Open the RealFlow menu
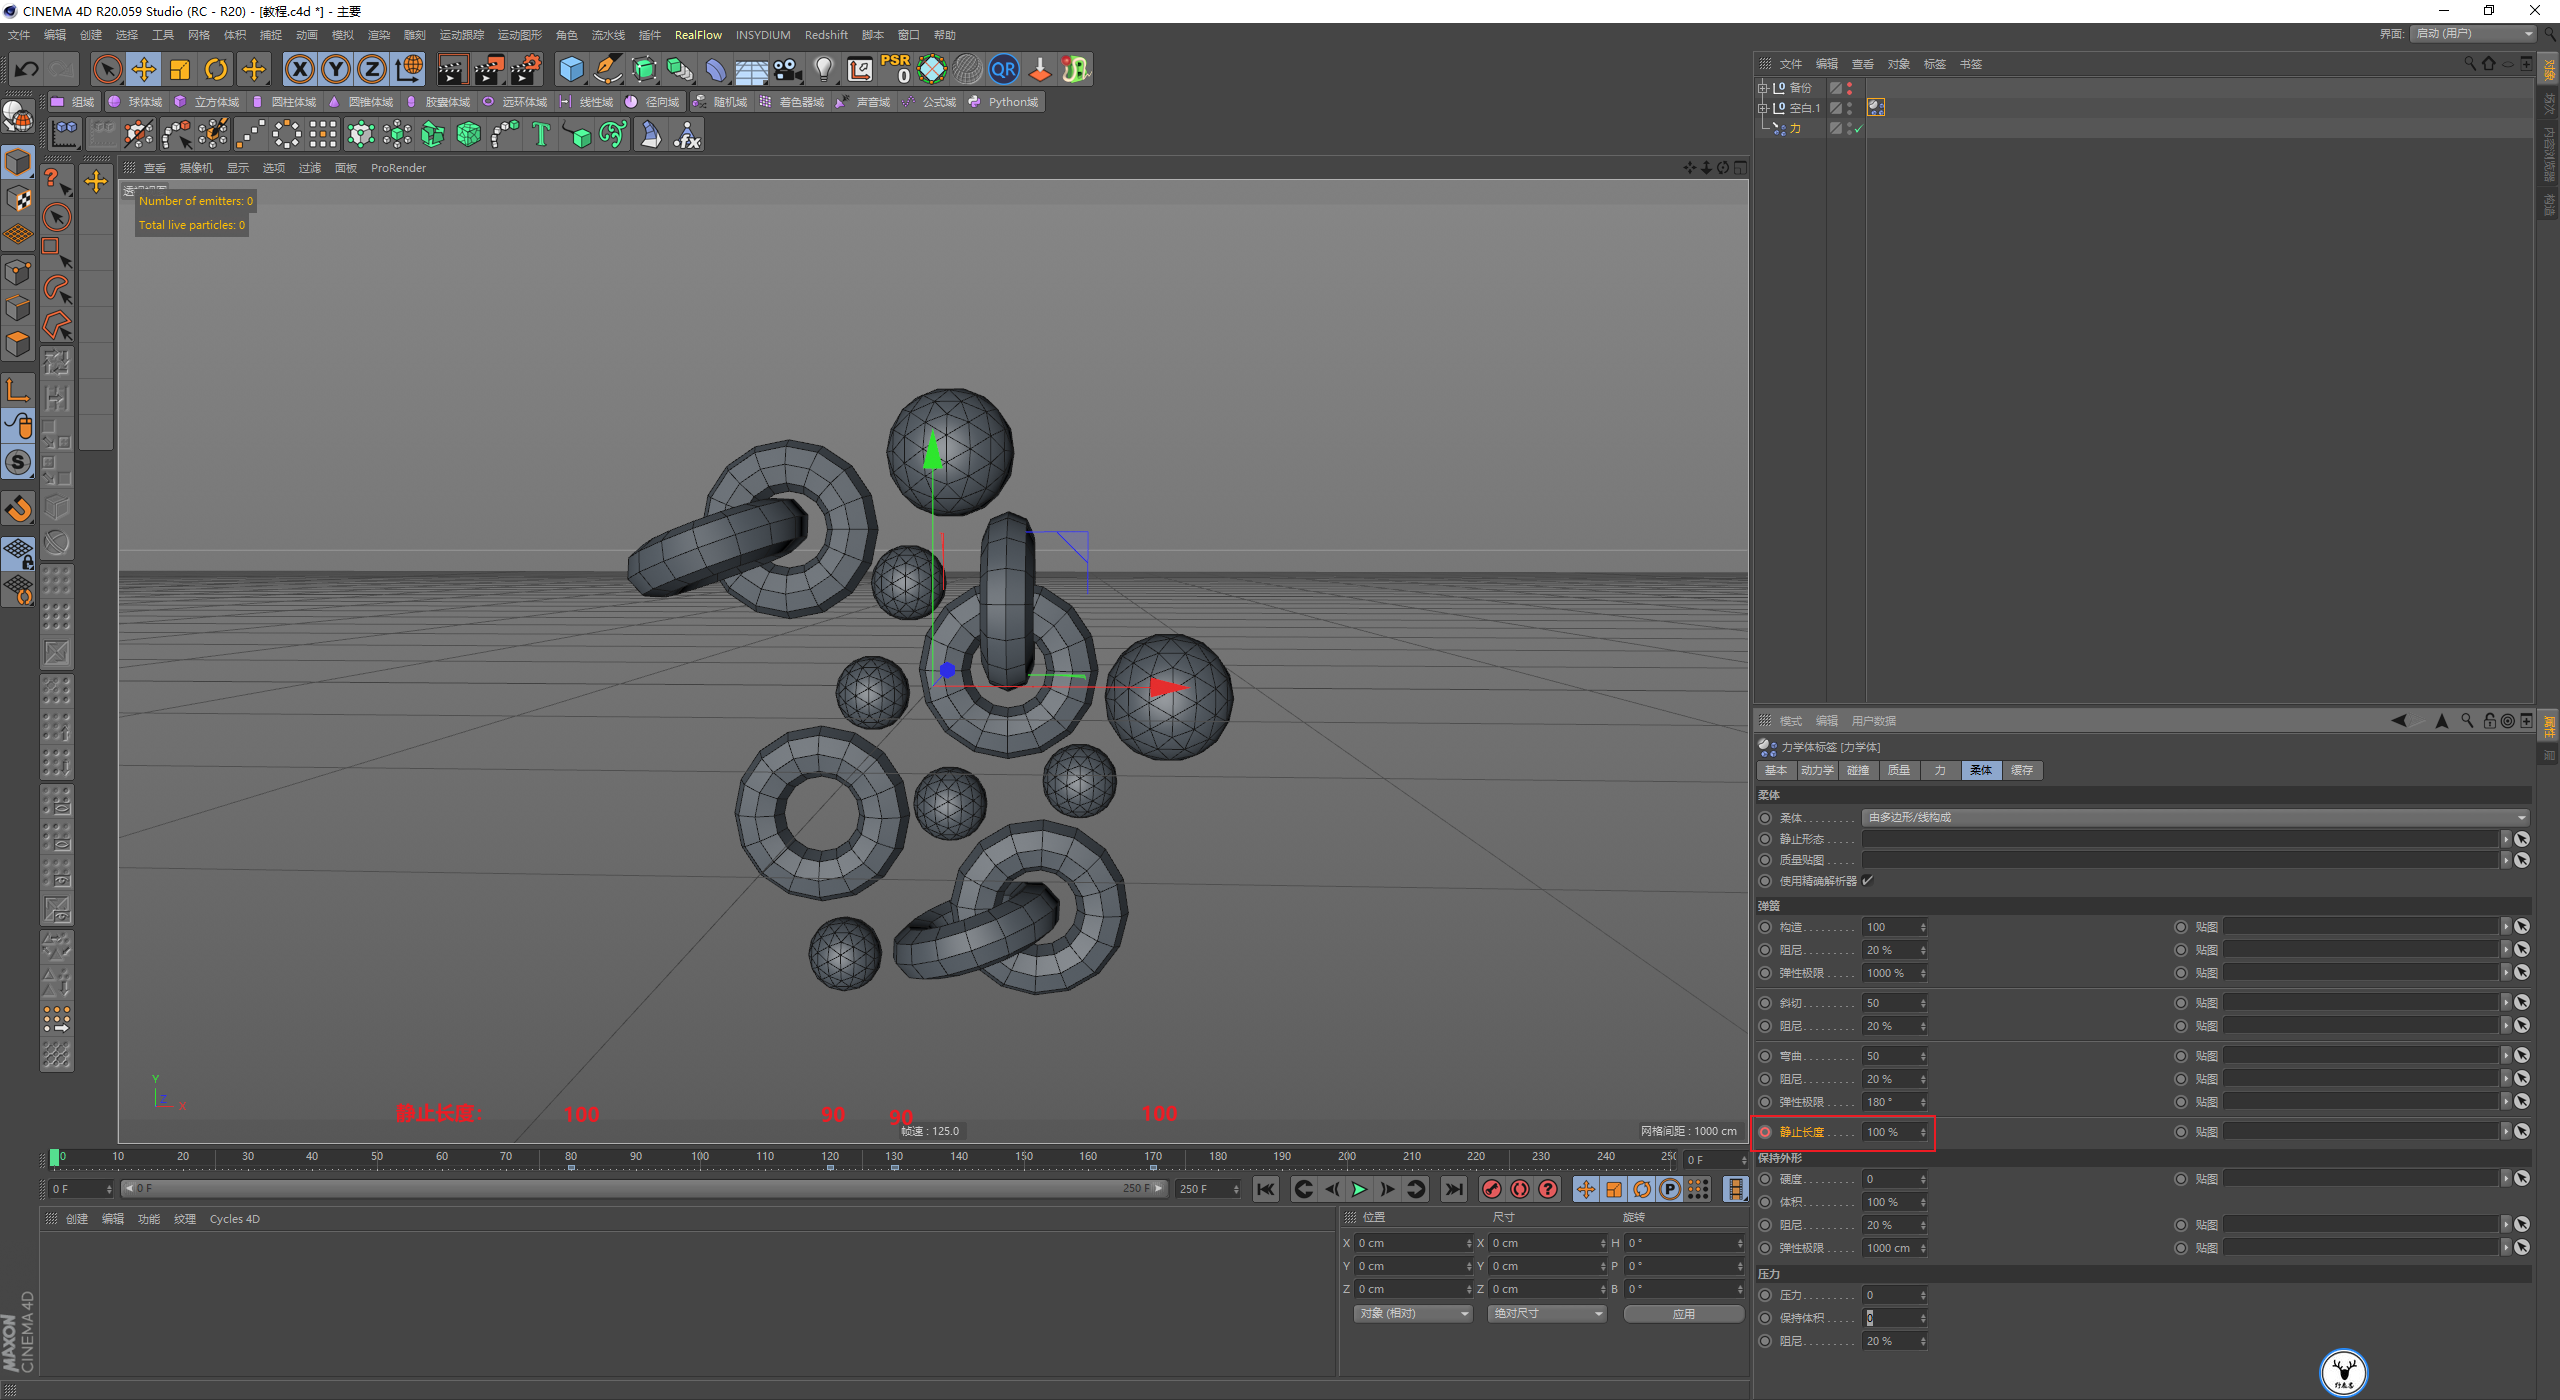2560x1400 pixels. pos(697,35)
